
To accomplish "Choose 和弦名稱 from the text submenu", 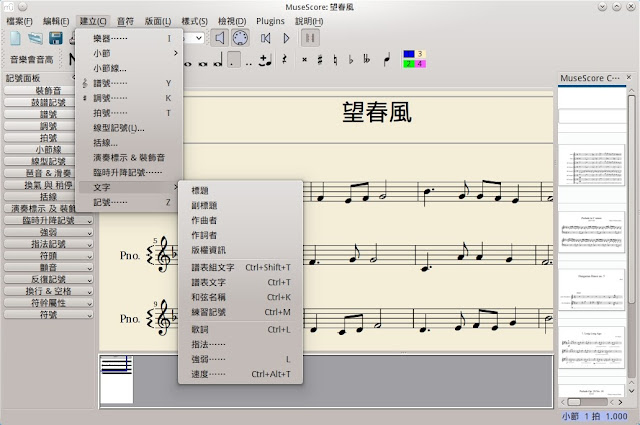I will (x=241, y=297).
